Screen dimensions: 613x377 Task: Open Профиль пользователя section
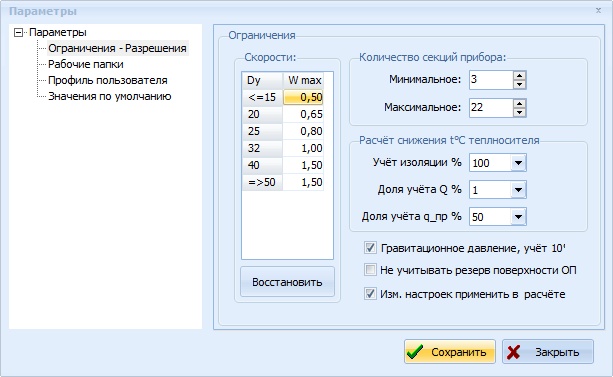point(108,80)
